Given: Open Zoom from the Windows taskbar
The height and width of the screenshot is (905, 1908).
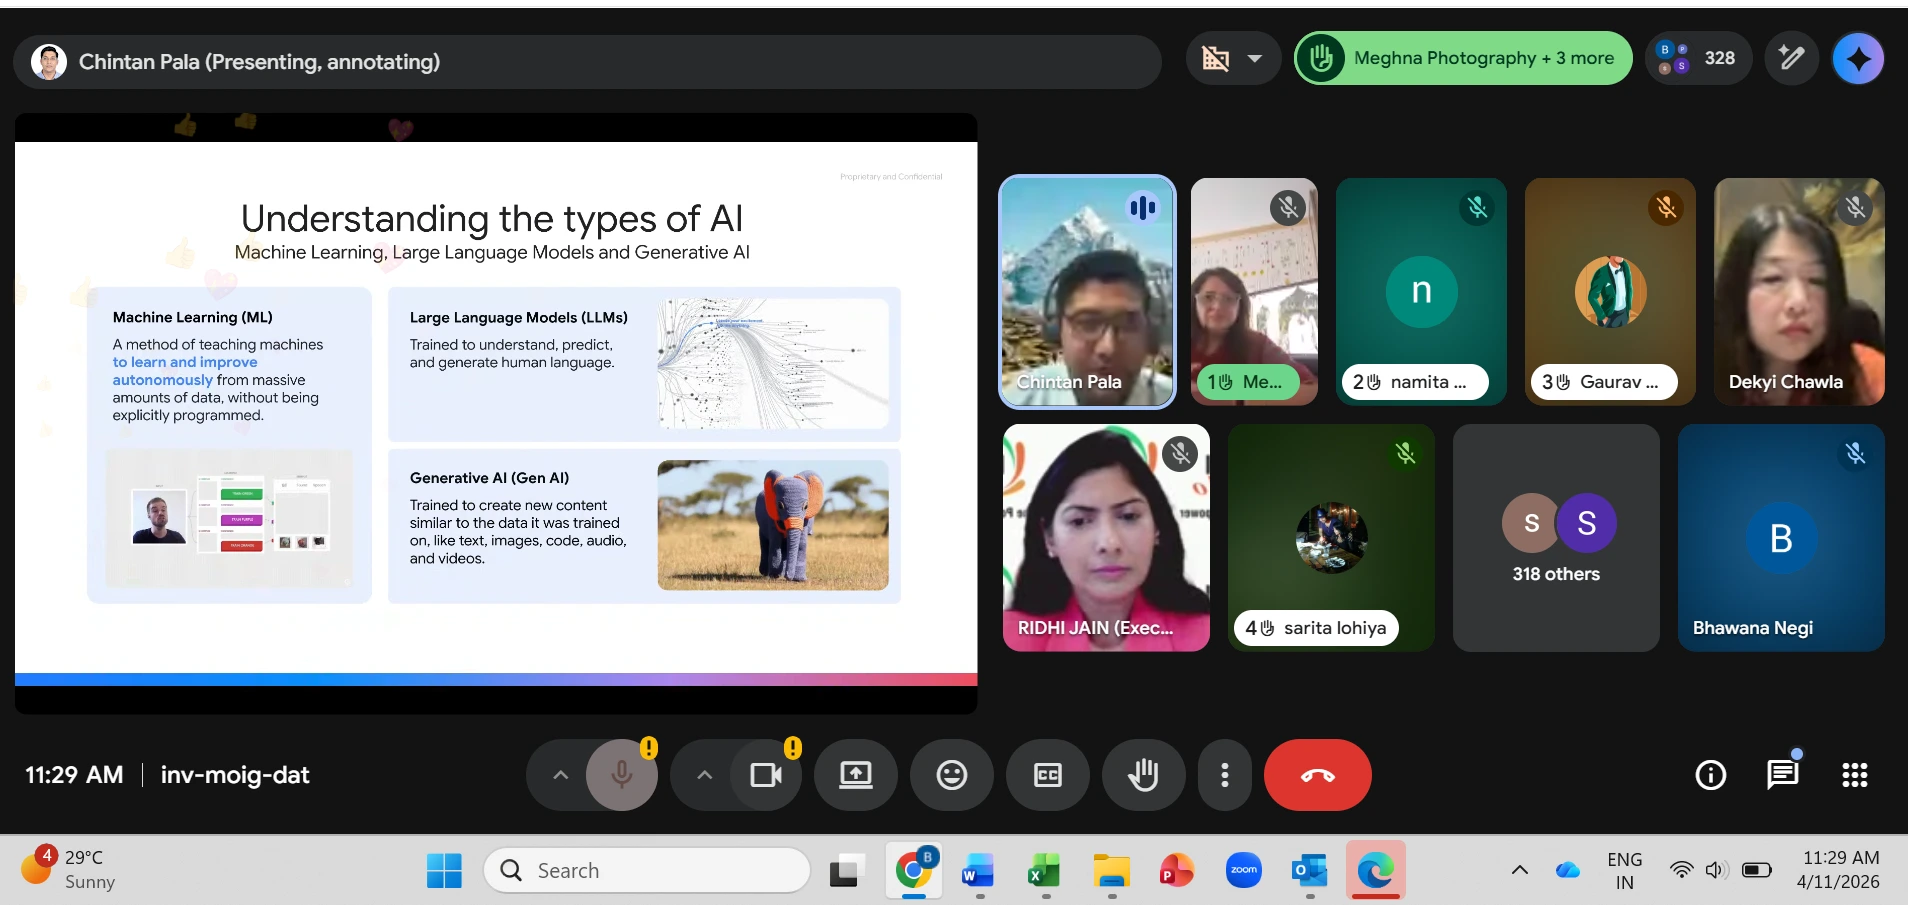Looking at the screenshot, I should click(x=1243, y=871).
